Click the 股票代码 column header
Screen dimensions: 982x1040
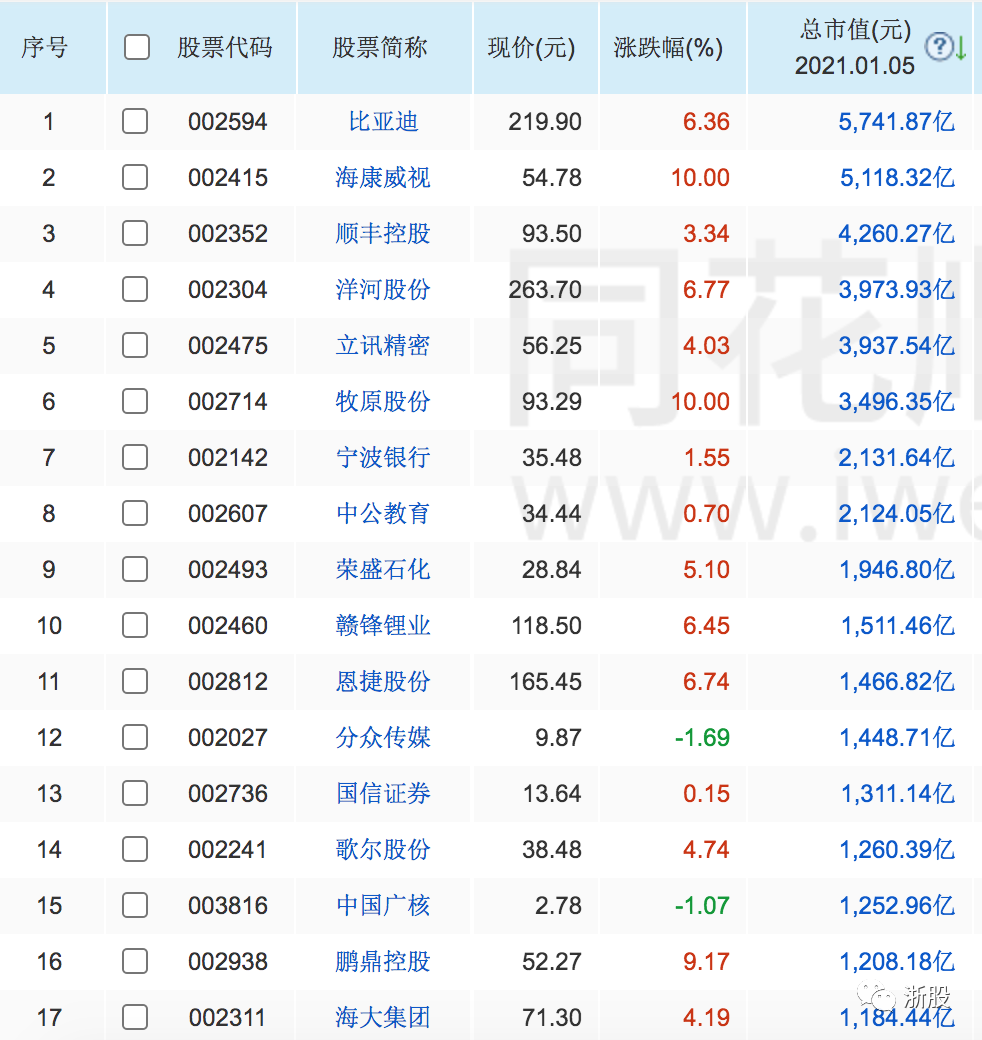point(225,47)
